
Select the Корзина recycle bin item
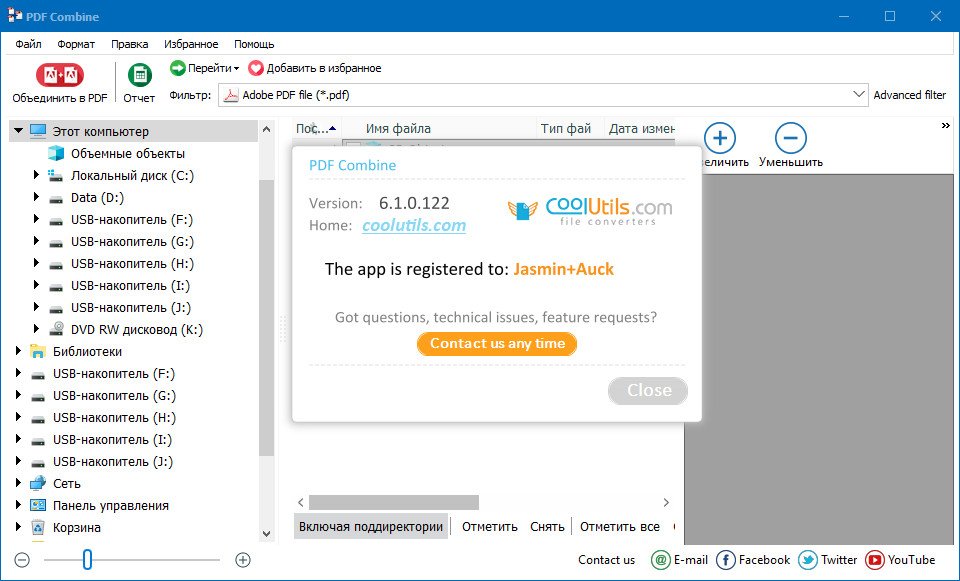pos(77,528)
